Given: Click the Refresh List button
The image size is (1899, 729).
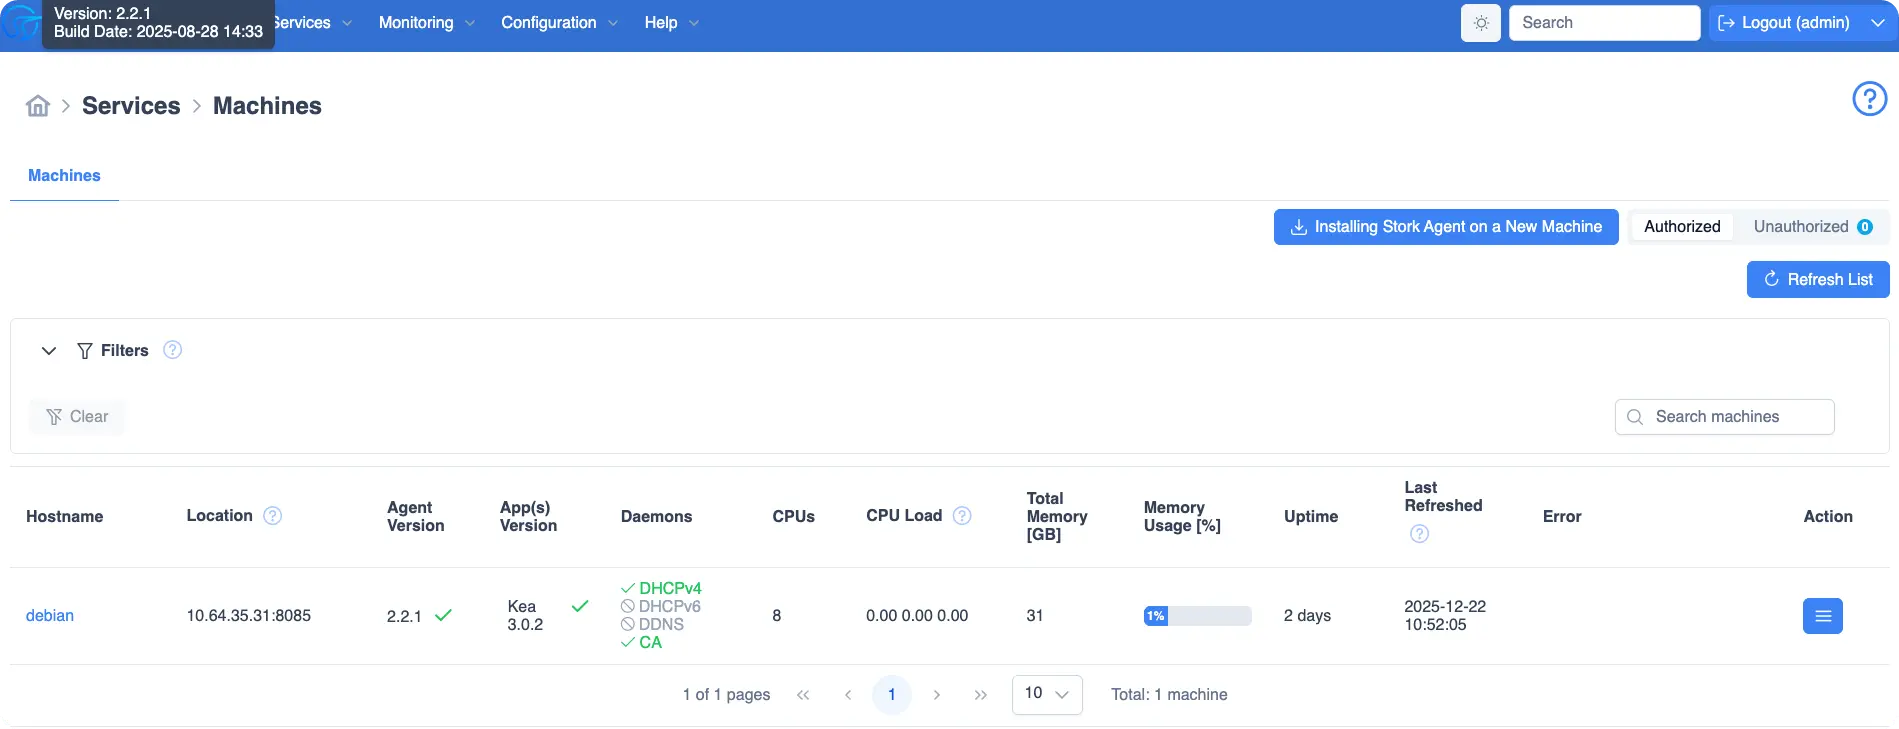Looking at the screenshot, I should [1817, 280].
